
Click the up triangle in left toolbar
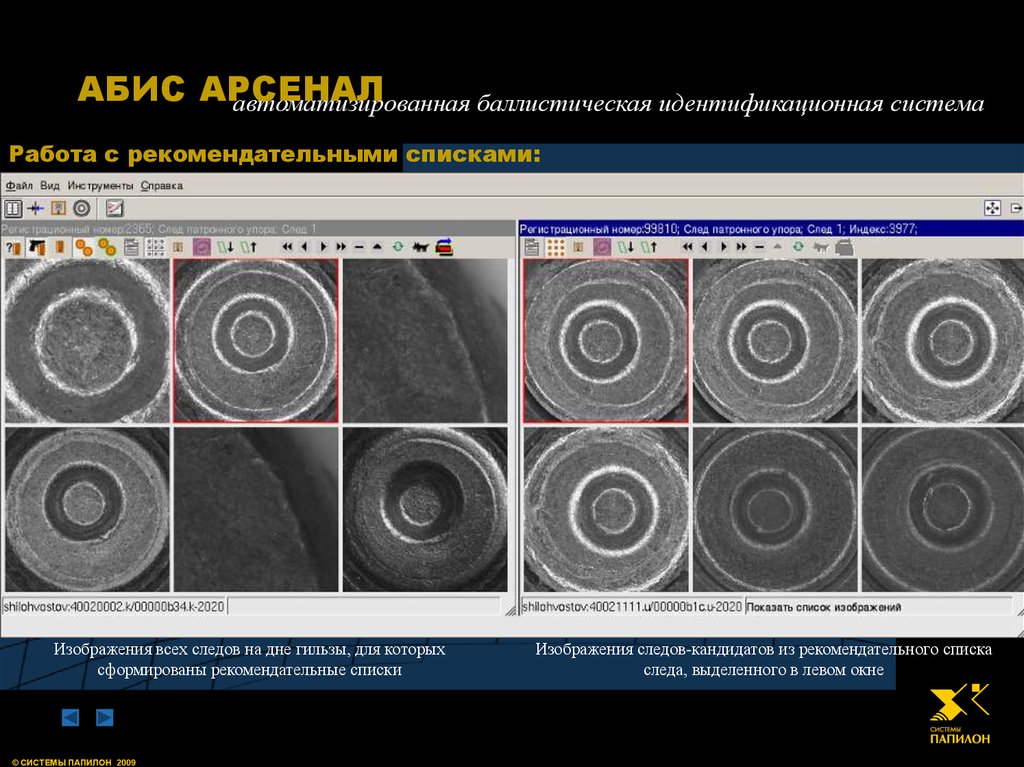tap(377, 247)
